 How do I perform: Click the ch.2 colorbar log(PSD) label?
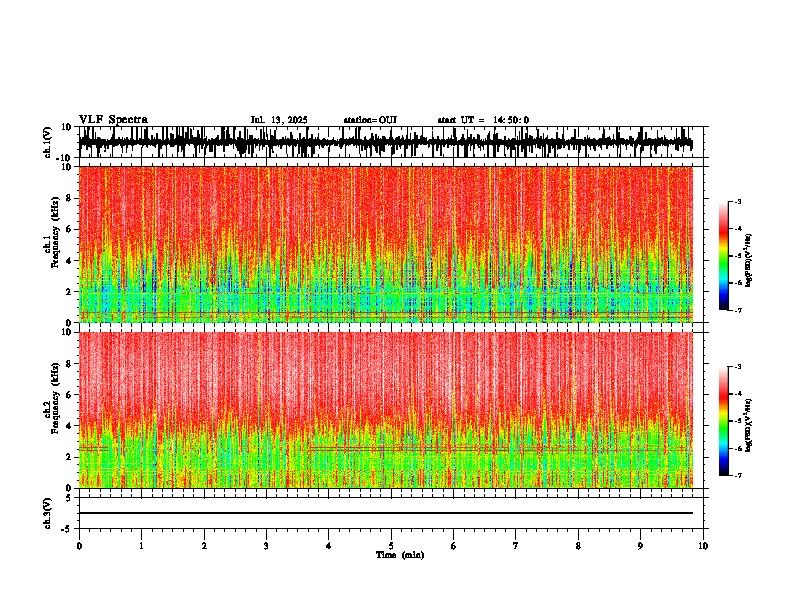click(749, 425)
